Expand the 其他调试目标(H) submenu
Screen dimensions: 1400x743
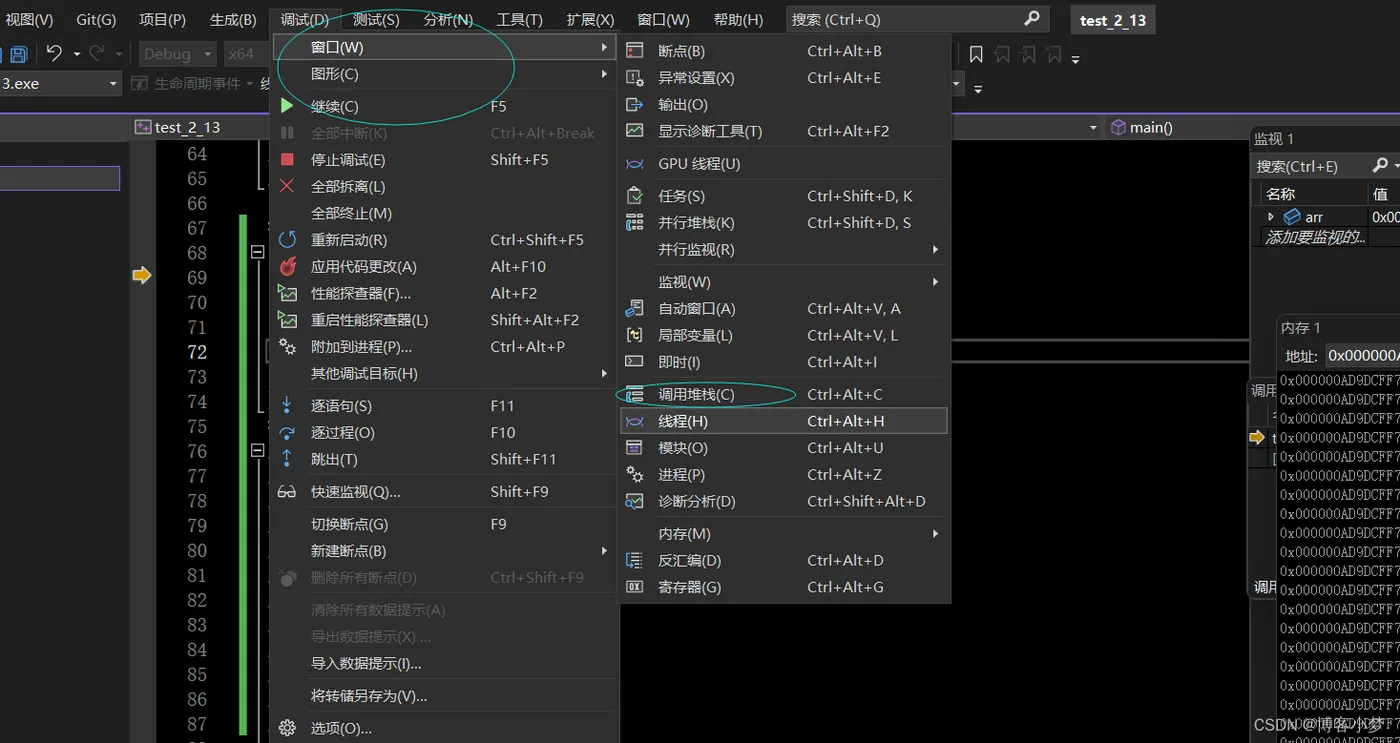coord(604,373)
